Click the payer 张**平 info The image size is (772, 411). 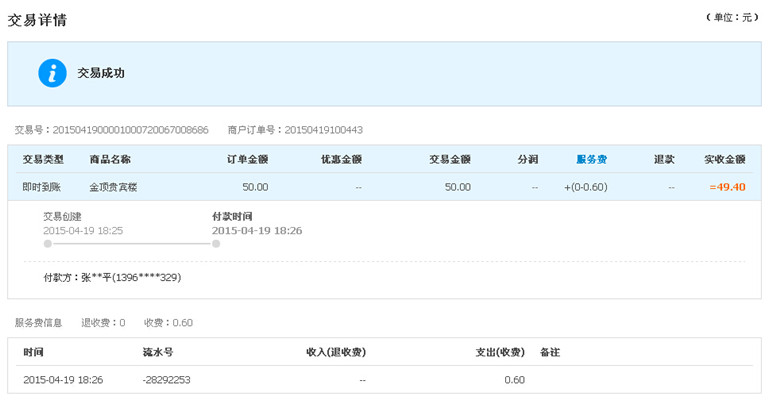click(112, 278)
